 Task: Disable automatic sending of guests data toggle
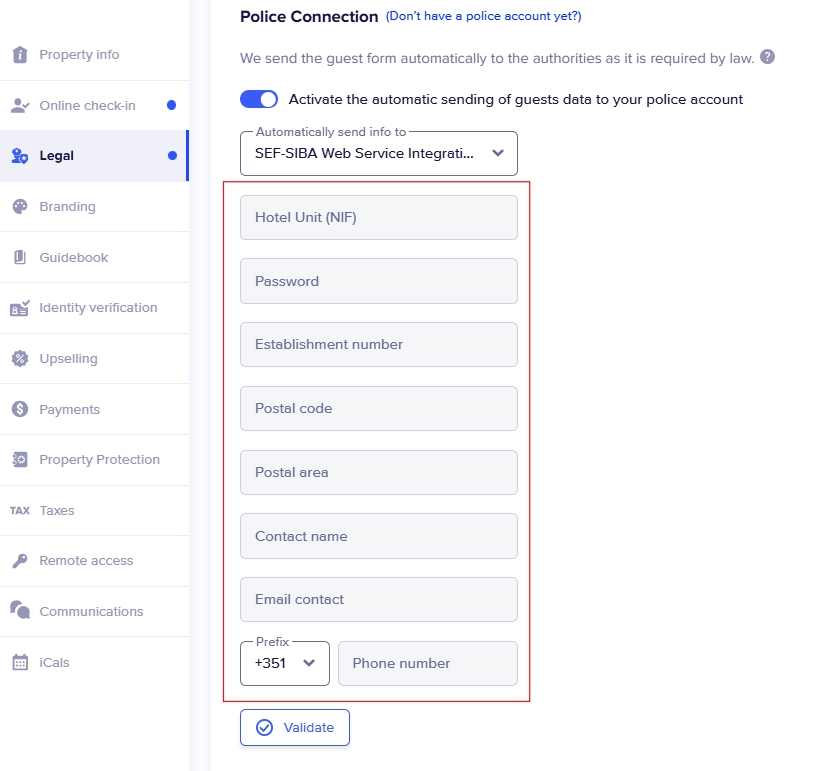pyautogui.click(x=259, y=99)
